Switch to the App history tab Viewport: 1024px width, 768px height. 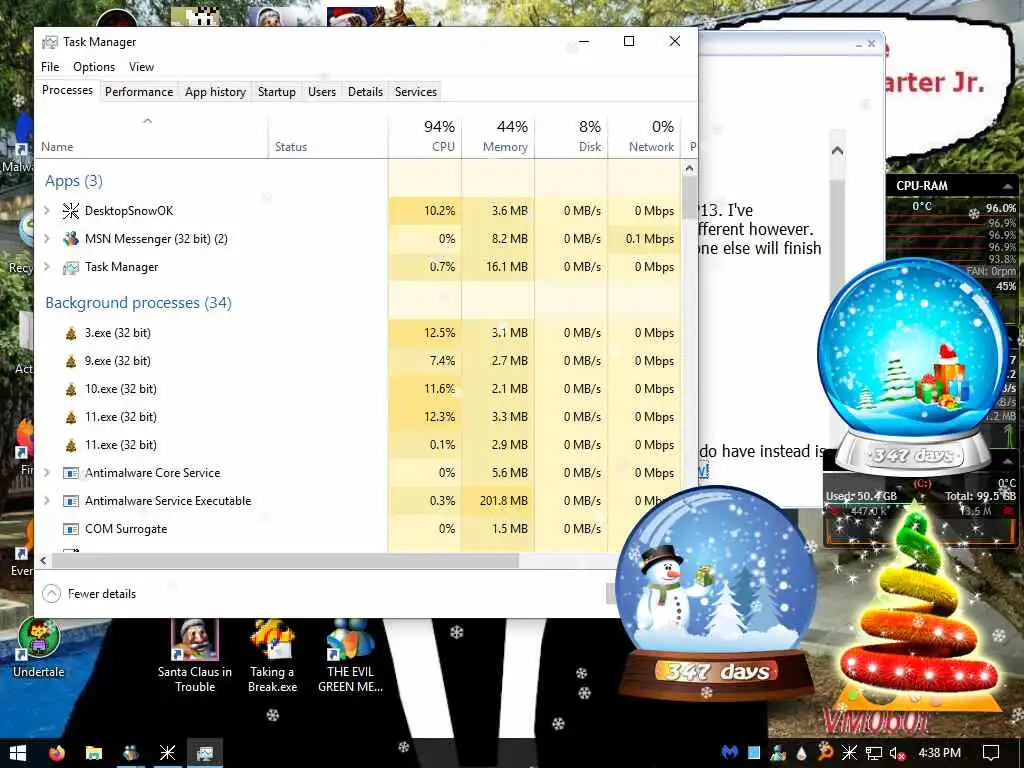[215, 92]
